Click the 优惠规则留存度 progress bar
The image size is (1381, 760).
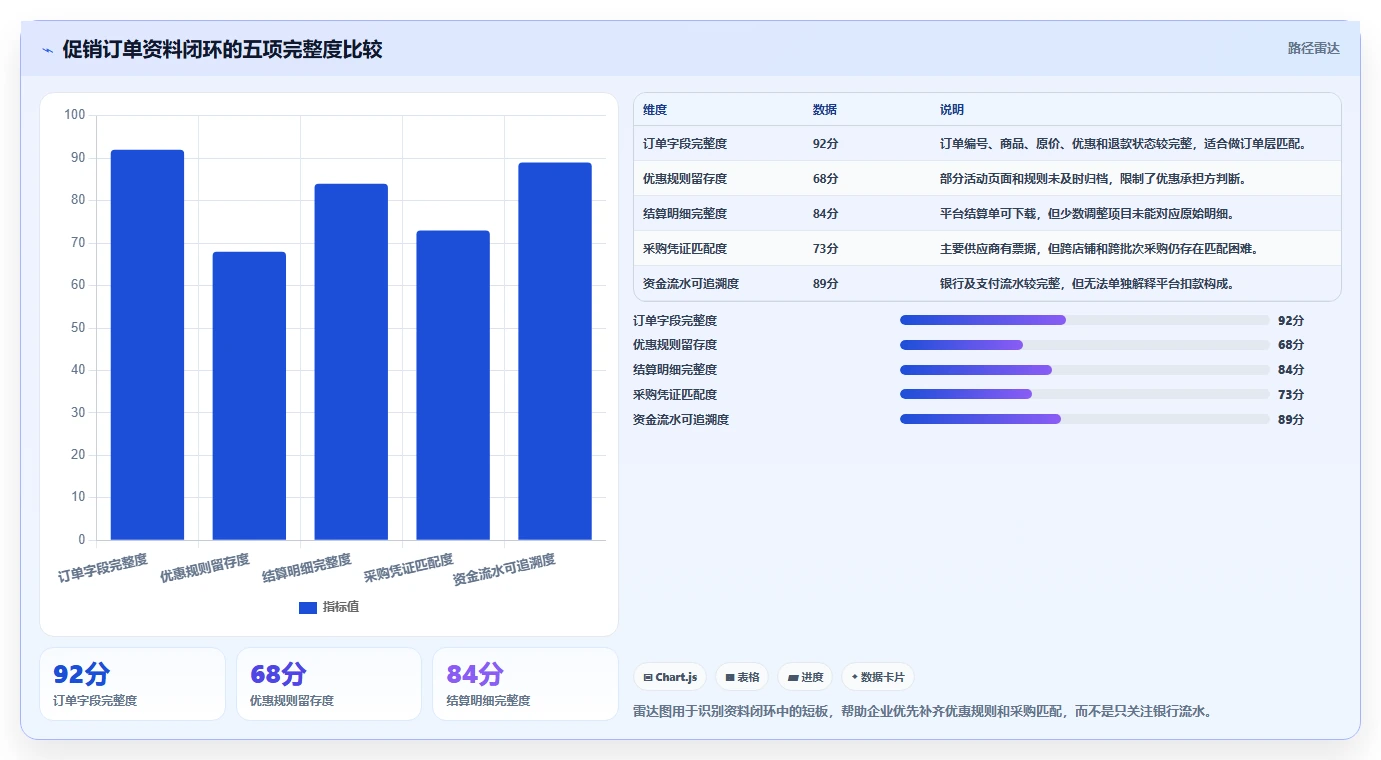pos(1084,345)
